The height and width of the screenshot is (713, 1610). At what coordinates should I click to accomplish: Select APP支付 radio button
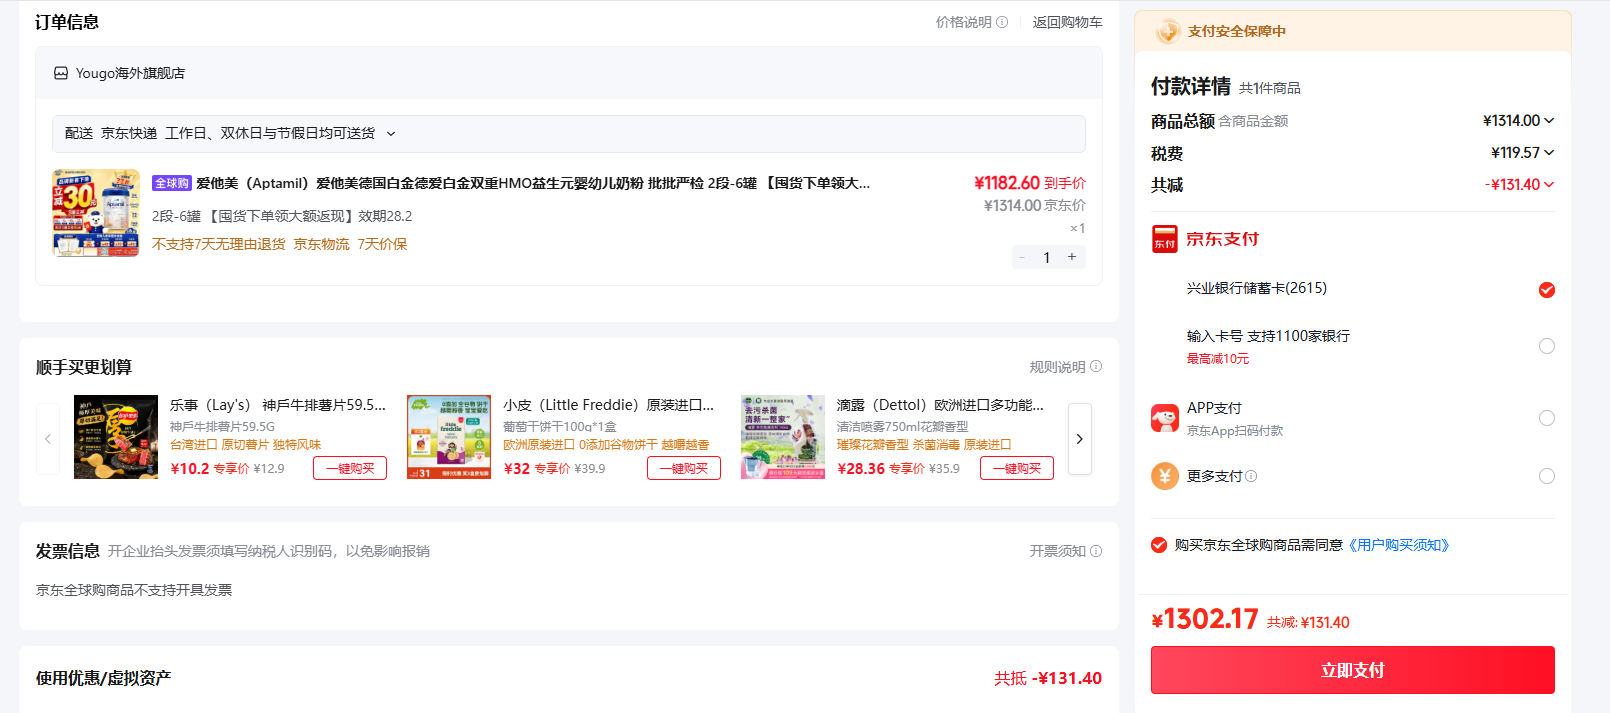pos(1547,418)
